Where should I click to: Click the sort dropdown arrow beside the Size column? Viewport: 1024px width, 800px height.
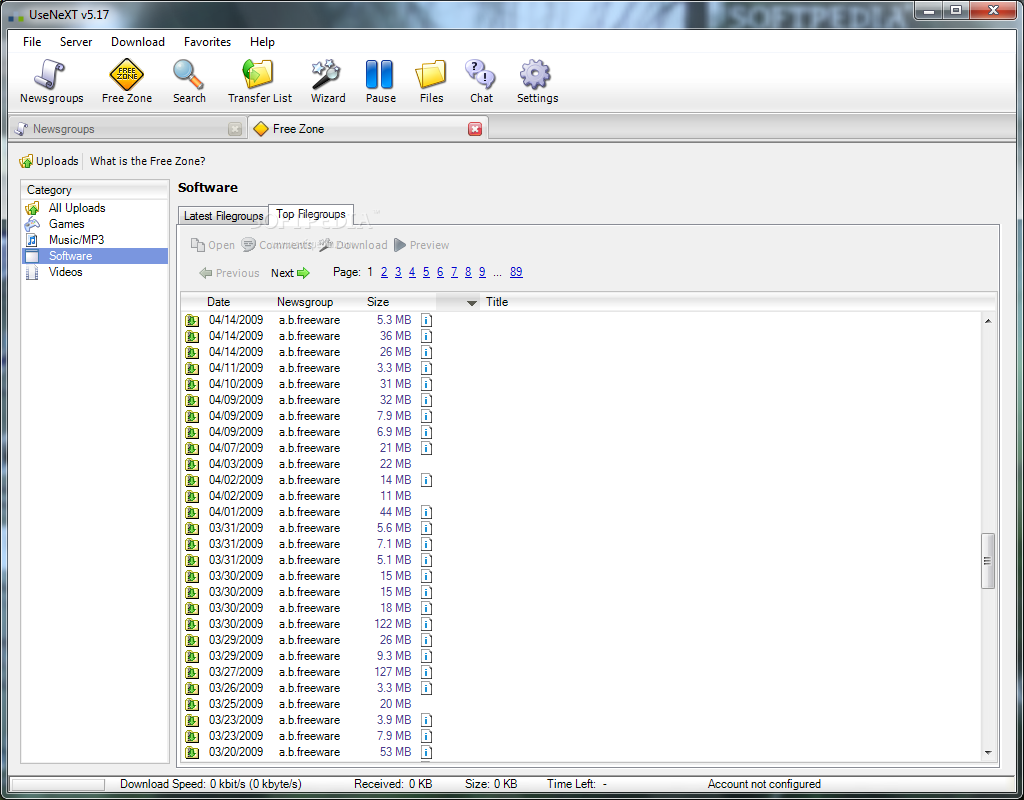pyautogui.click(x=472, y=302)
